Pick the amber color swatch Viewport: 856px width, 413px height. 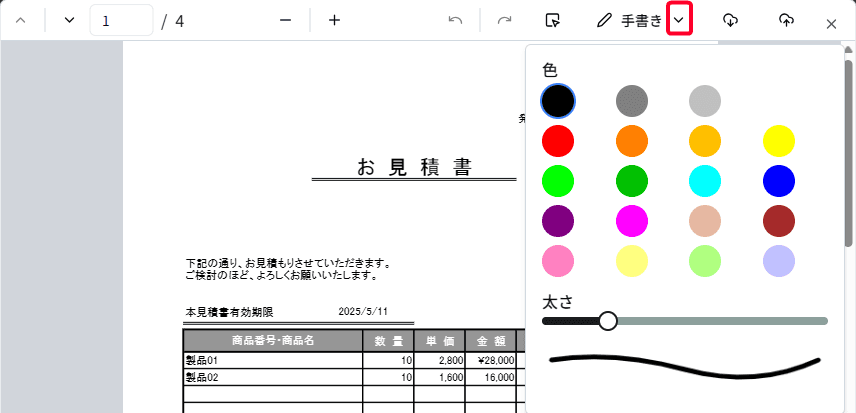click(705, 141)
